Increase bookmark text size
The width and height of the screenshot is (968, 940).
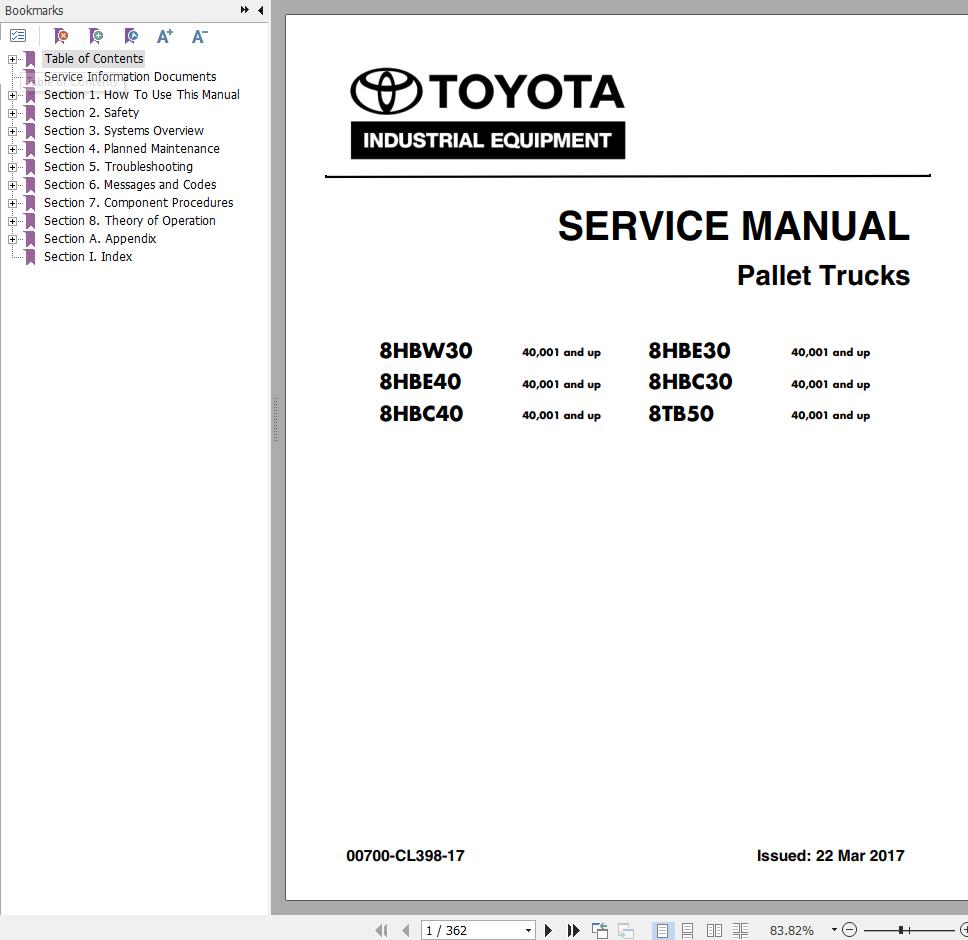pos(165,36)
